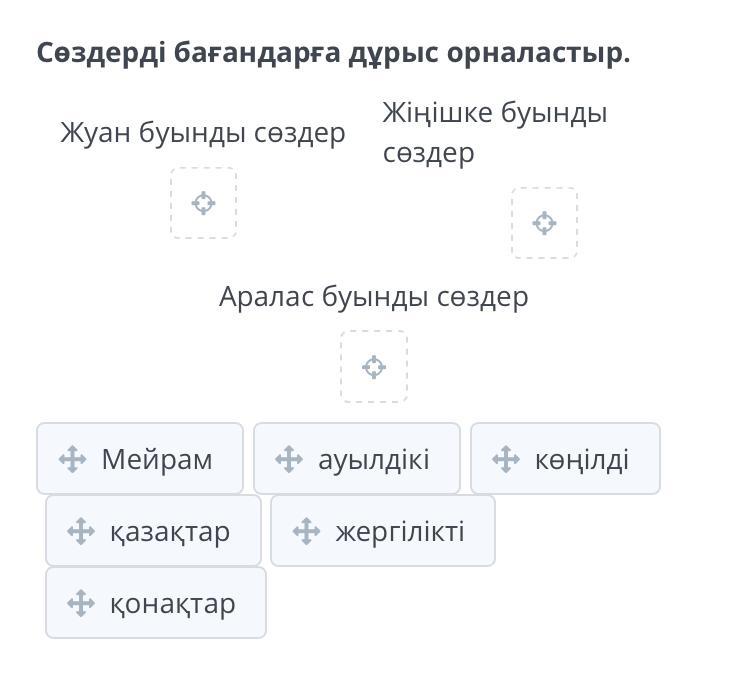Screen dimensions: 750x698
Task: Click the target icon under Жіңішке буынды сөздер
Action: (x=545, y=223)
